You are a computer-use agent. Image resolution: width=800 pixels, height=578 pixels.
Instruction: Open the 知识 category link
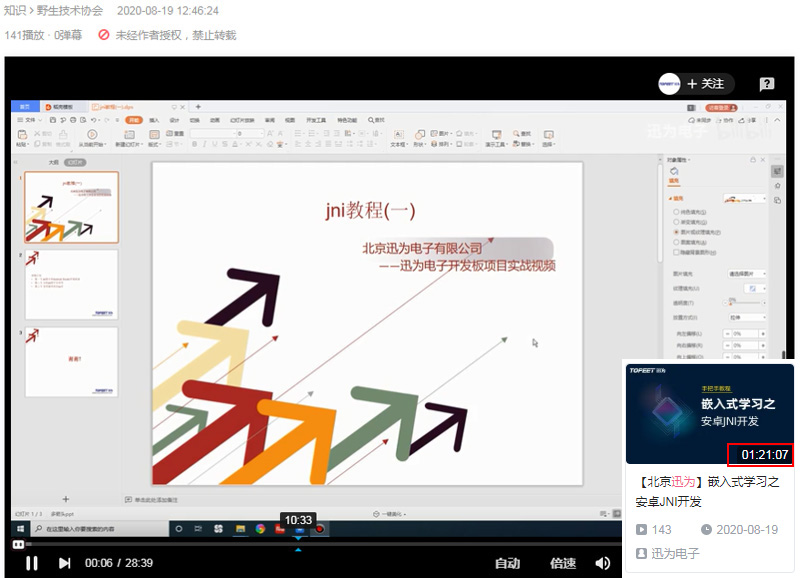tap(15, 11)
